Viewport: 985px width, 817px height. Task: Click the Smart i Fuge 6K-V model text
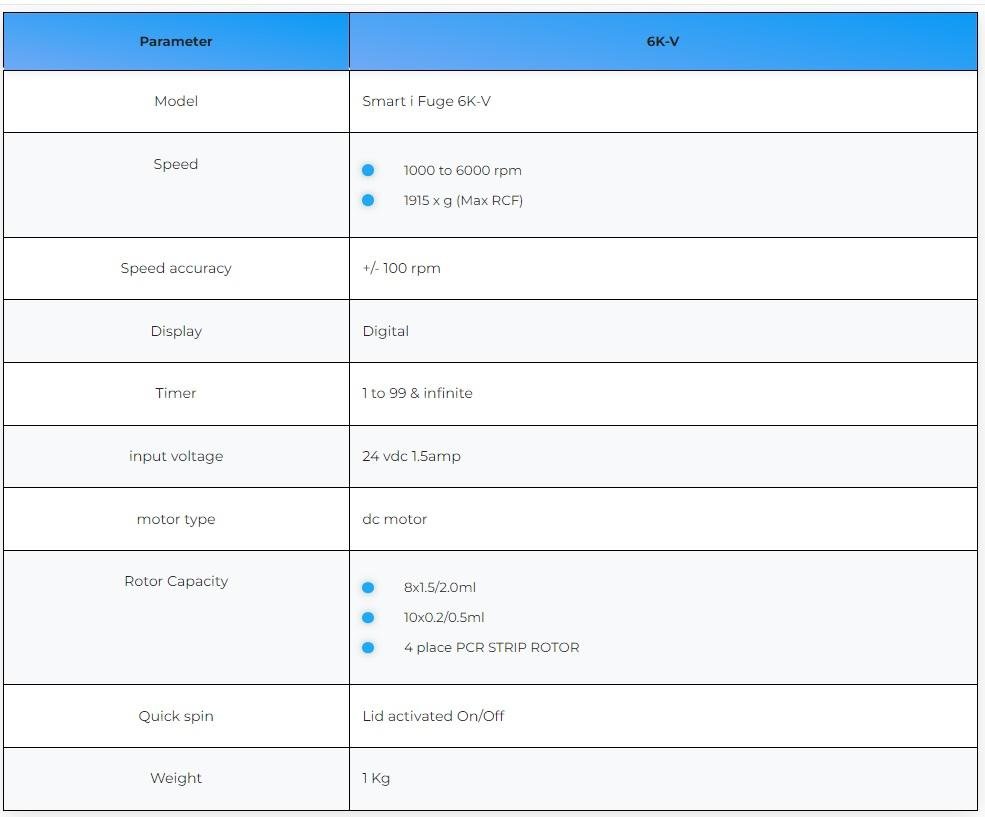[426, 101]
